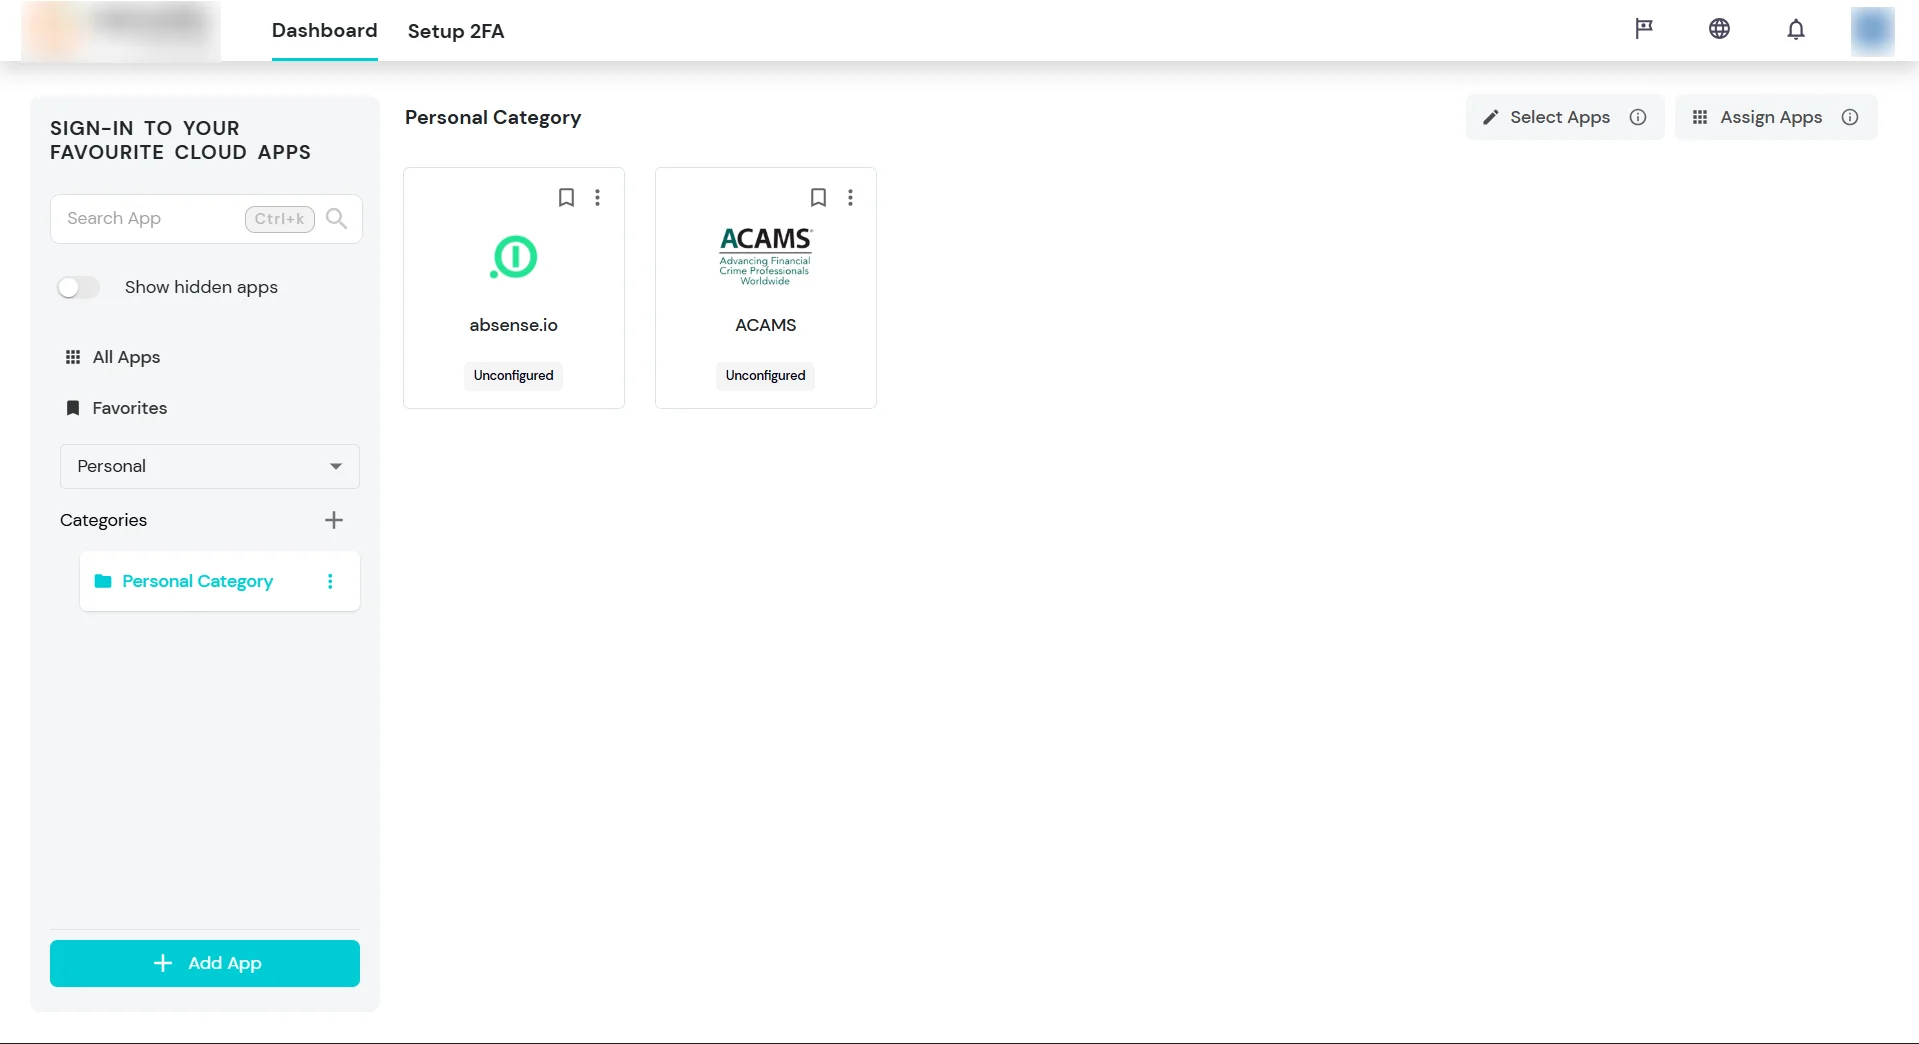Click the Categories heading
This screenshot has width=1919, height=1044.
click(104, 520)
